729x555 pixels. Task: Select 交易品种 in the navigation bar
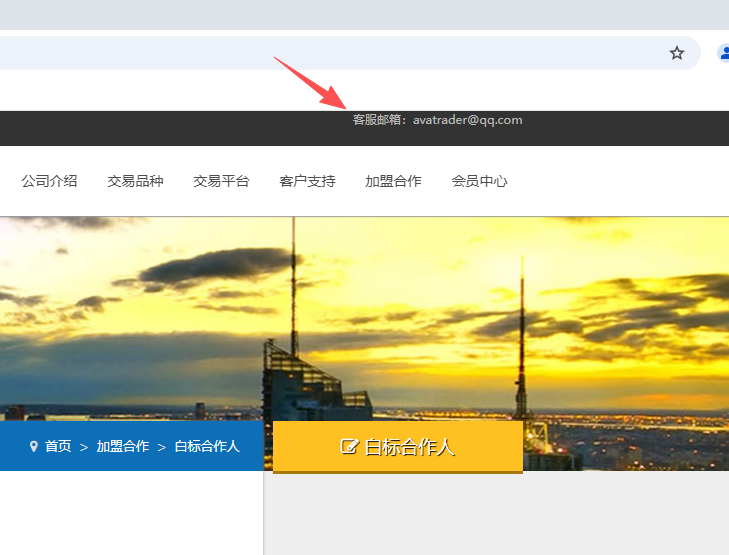(135, 181)
